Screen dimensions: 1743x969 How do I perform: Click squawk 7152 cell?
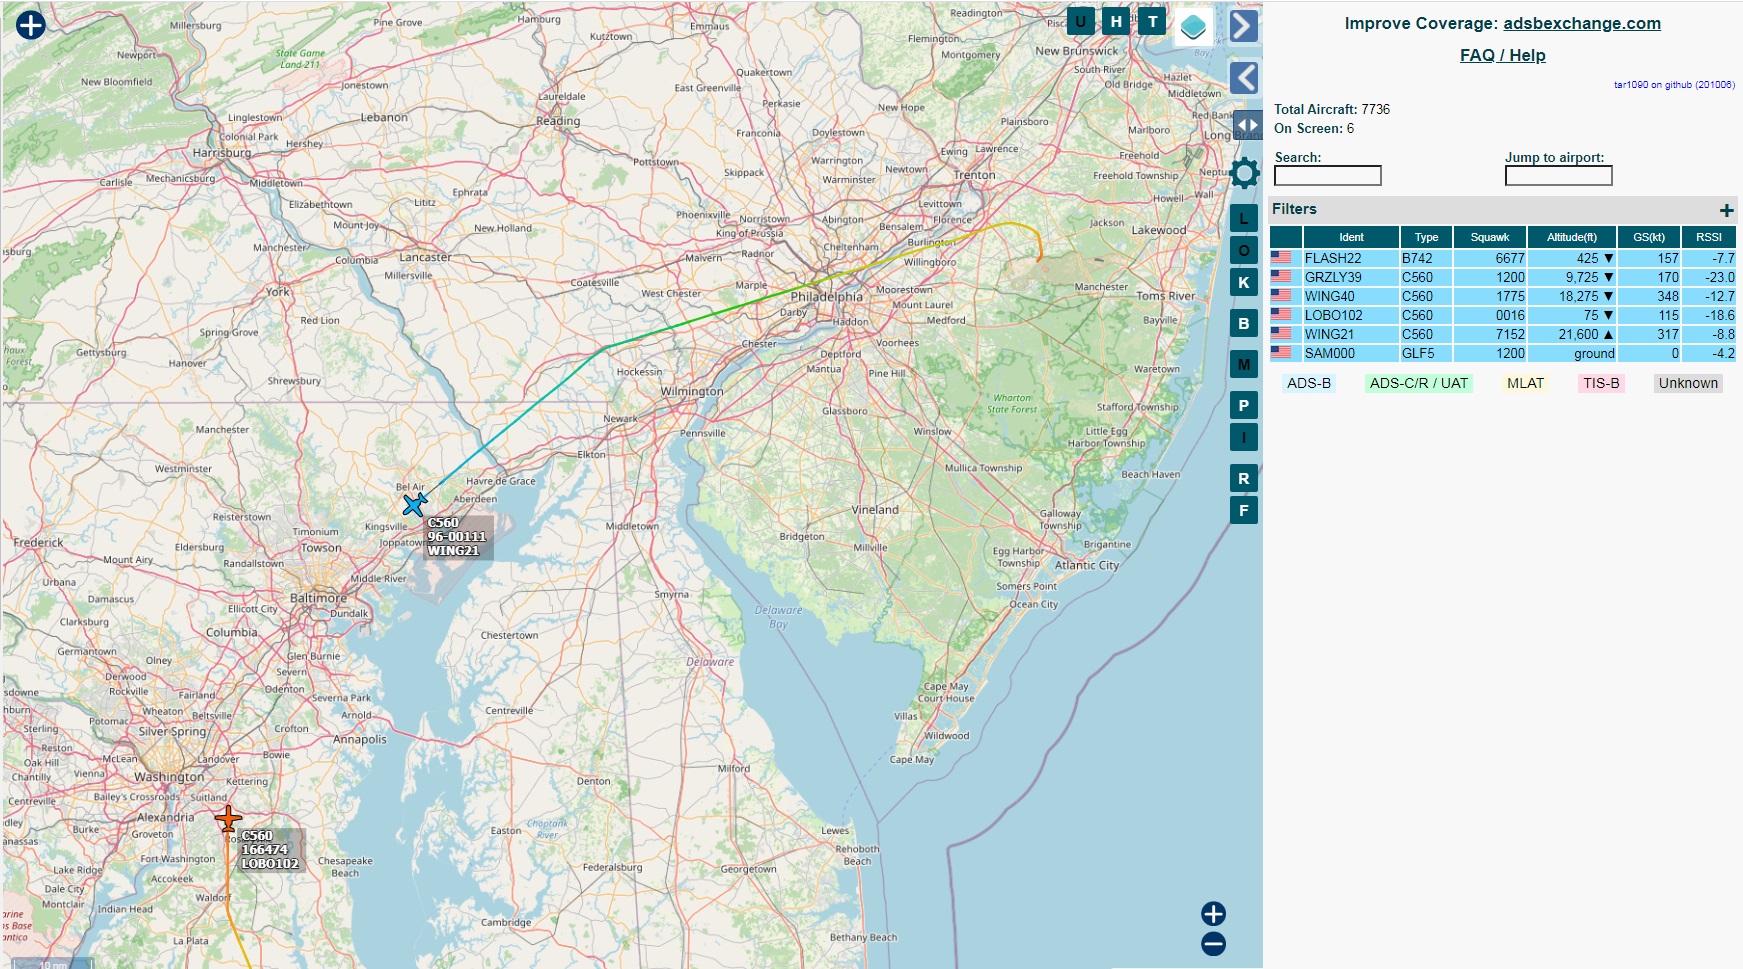click(1490, 334)
